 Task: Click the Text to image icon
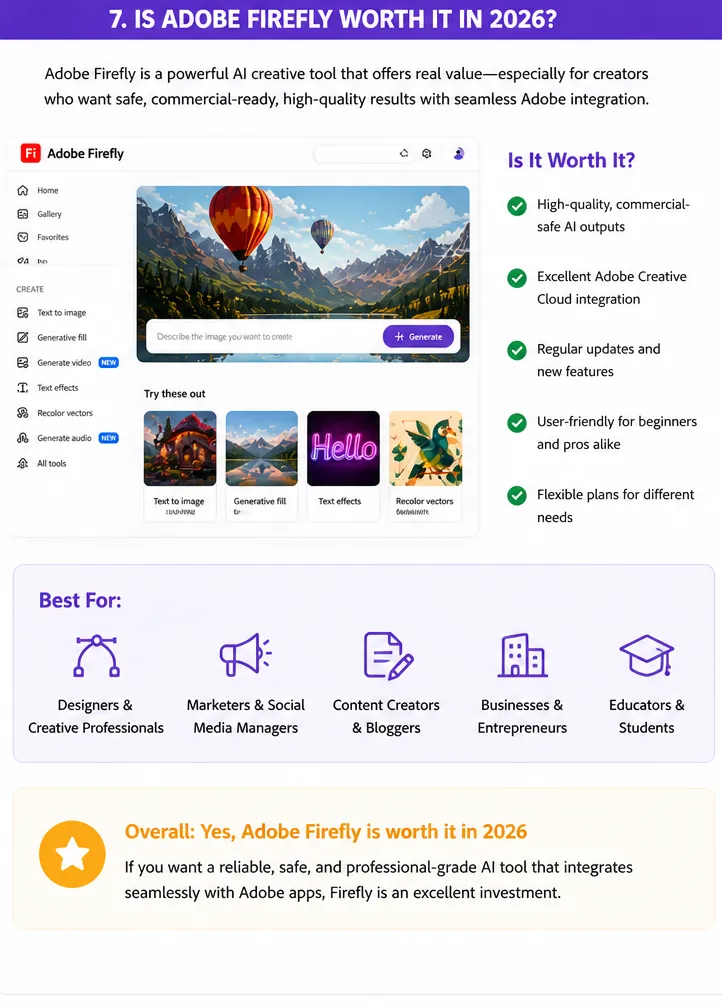click(x=23, y=312)
